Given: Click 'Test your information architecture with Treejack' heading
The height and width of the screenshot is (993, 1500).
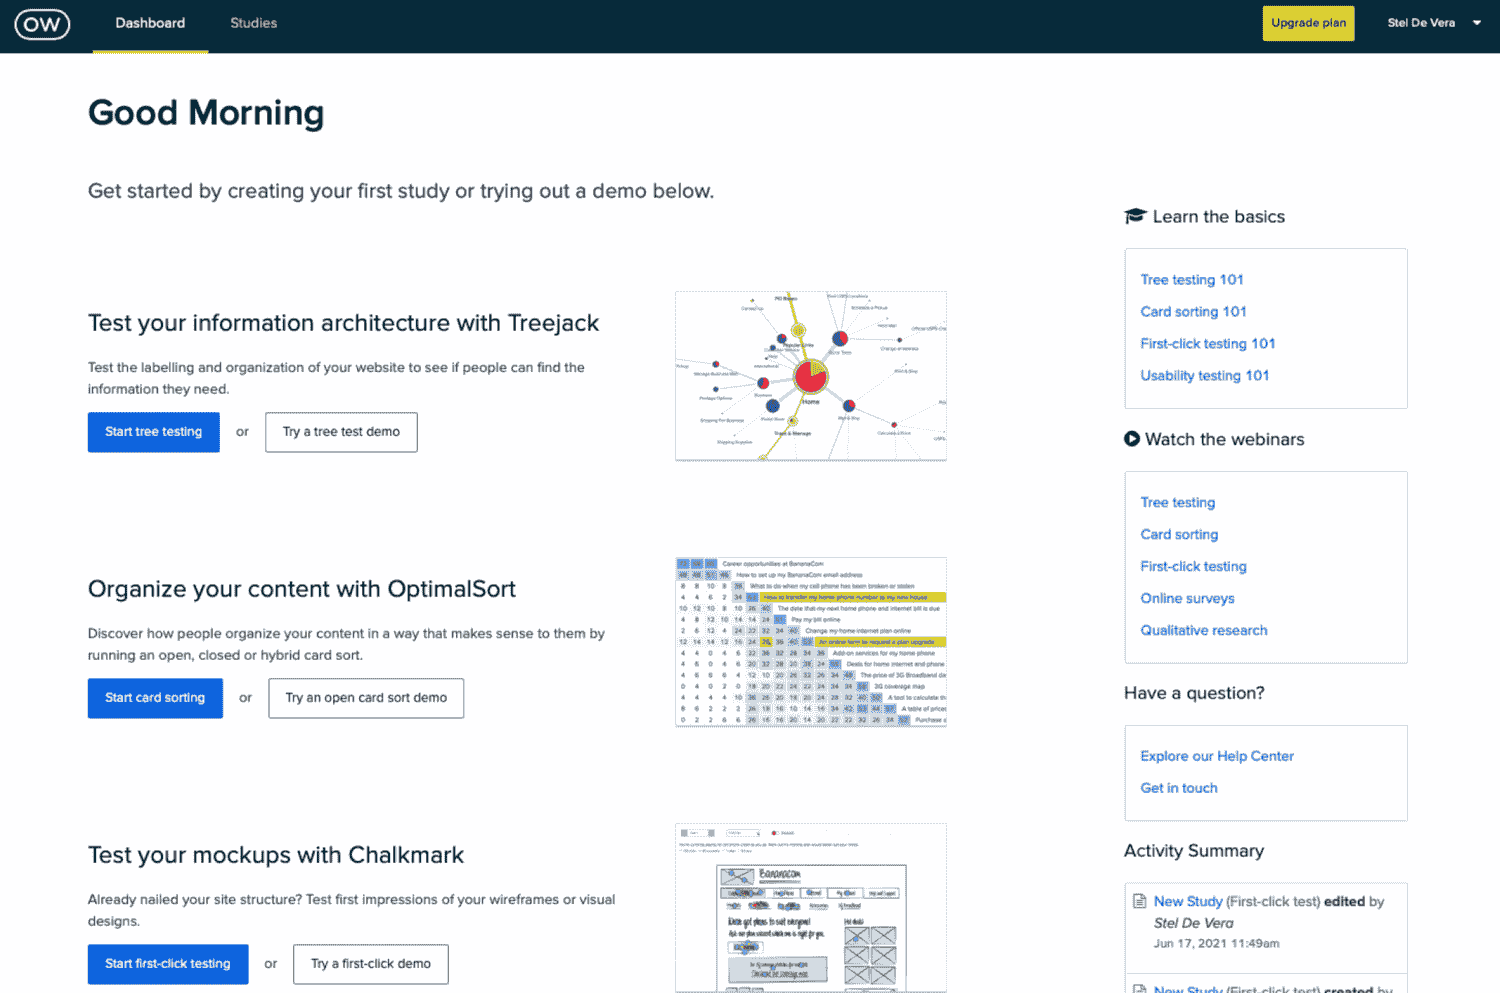Looking at the screenshot, I should [343, 324].
